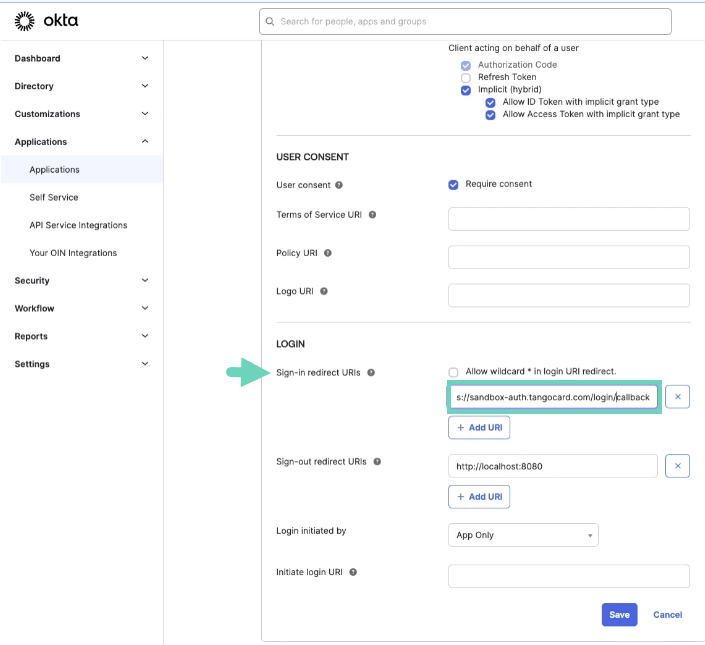Expand the Reports menu chevron
This screenshot has width=705, height=645.
(145, 336)
